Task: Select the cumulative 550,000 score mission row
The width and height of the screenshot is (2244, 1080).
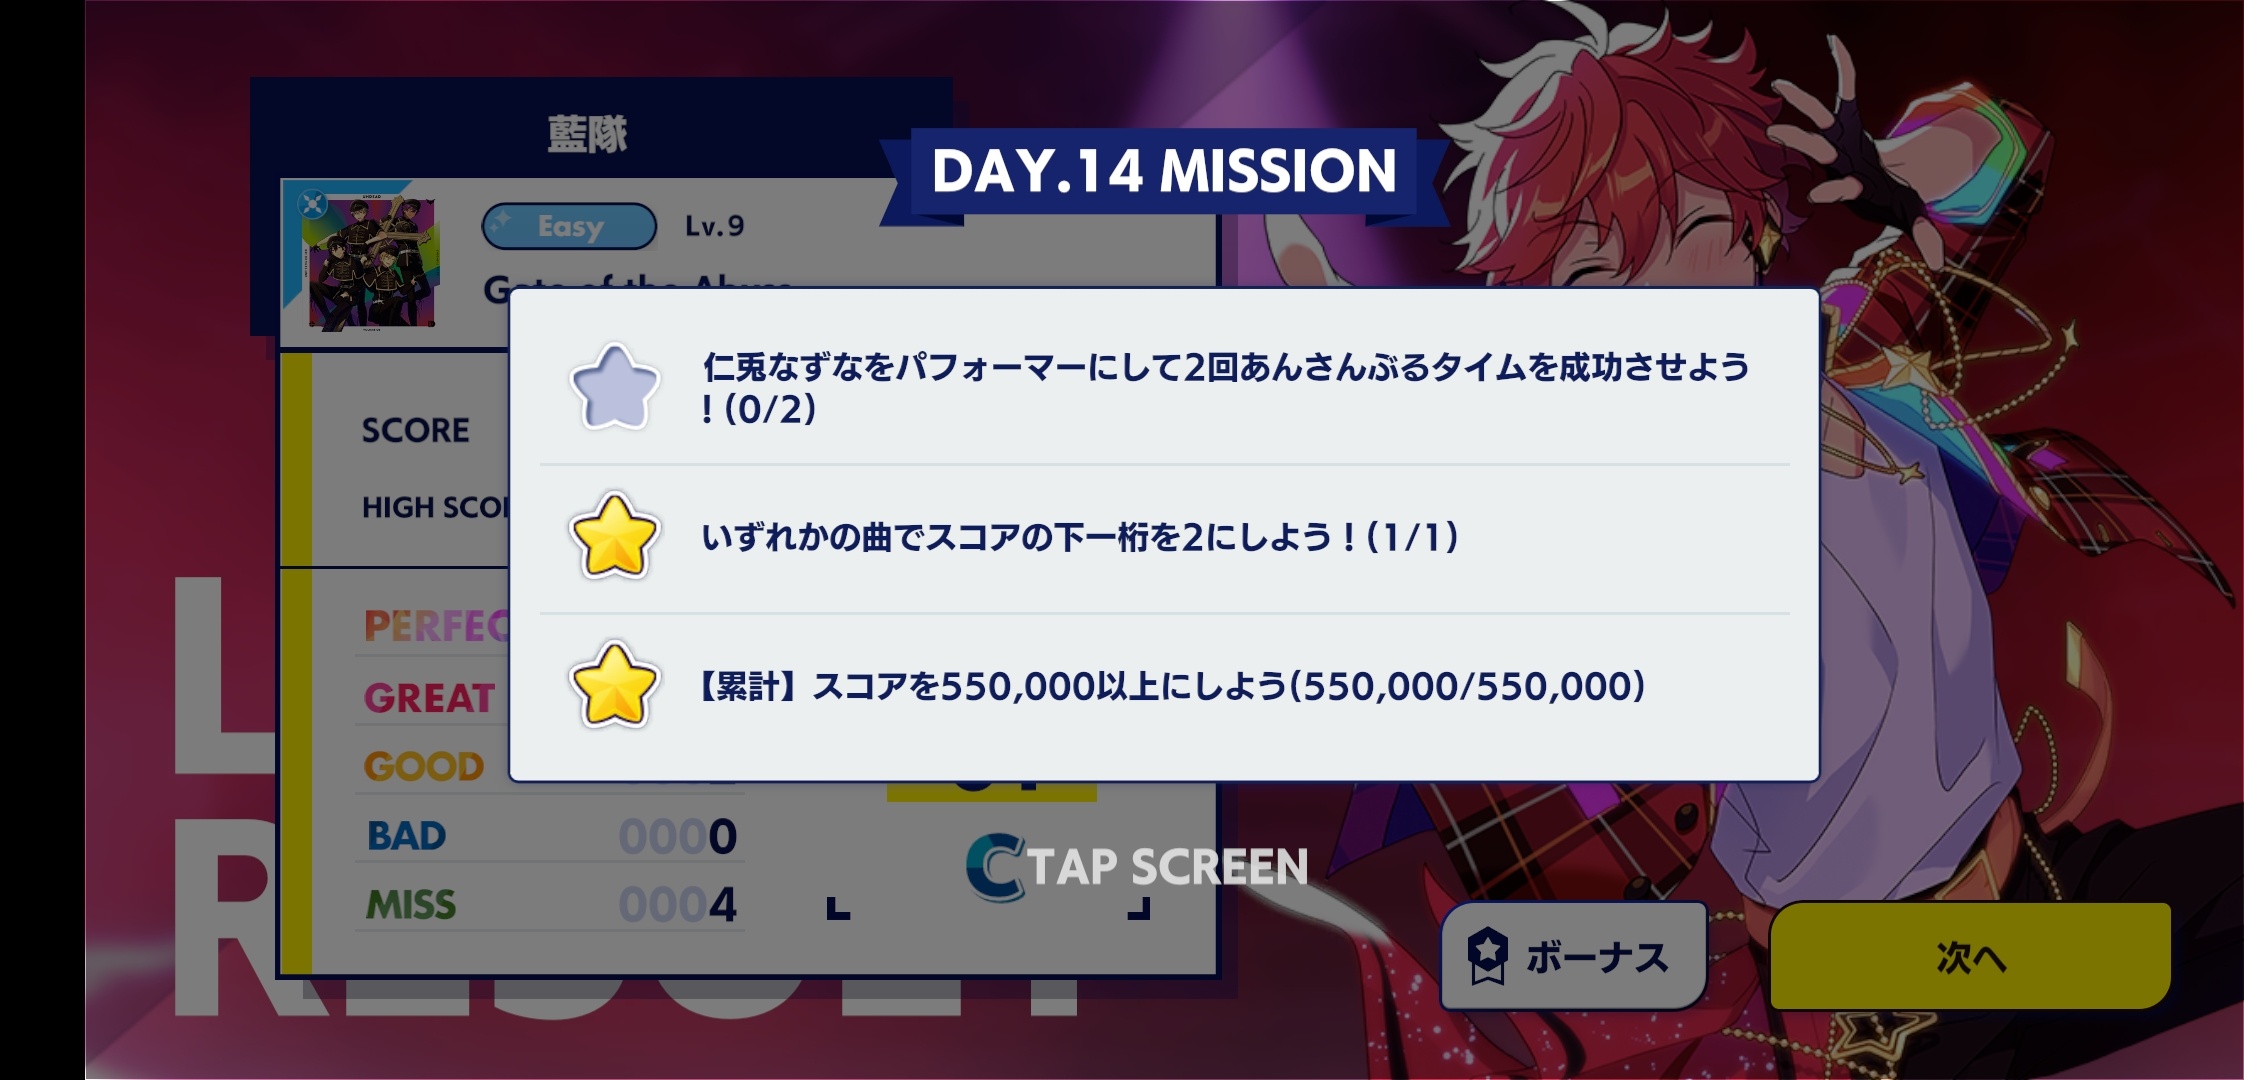Action: point(1164,687)
